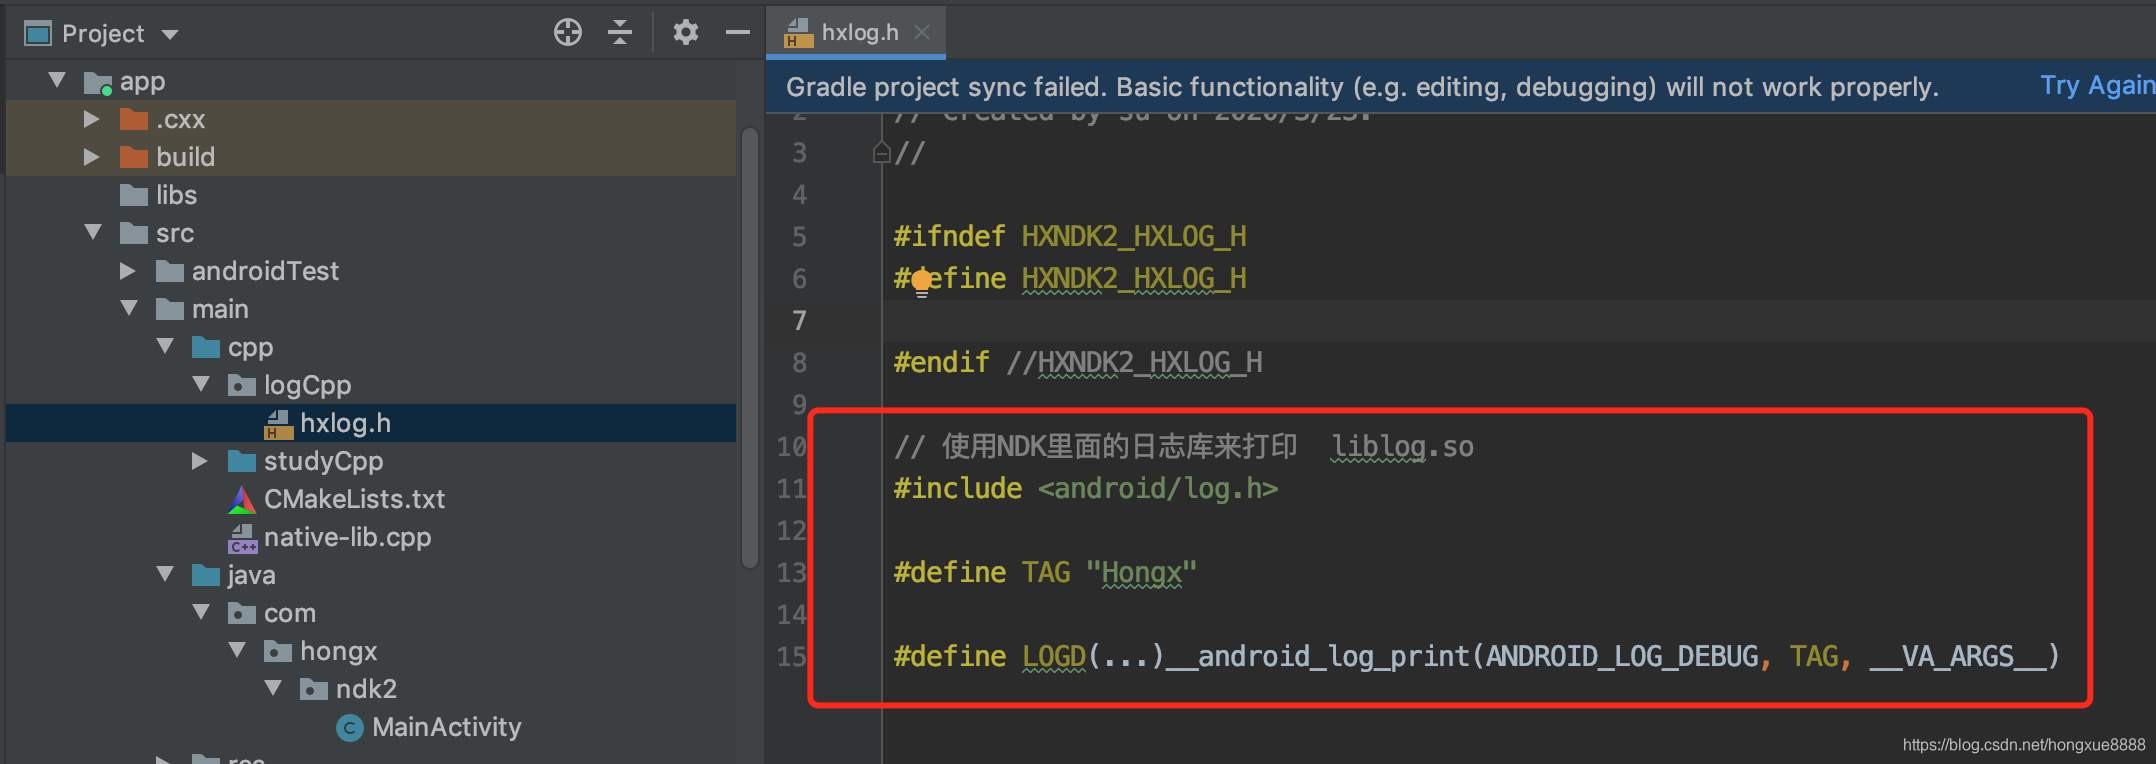
Task: Click the hongx package icon
Action: coord(278,652)
